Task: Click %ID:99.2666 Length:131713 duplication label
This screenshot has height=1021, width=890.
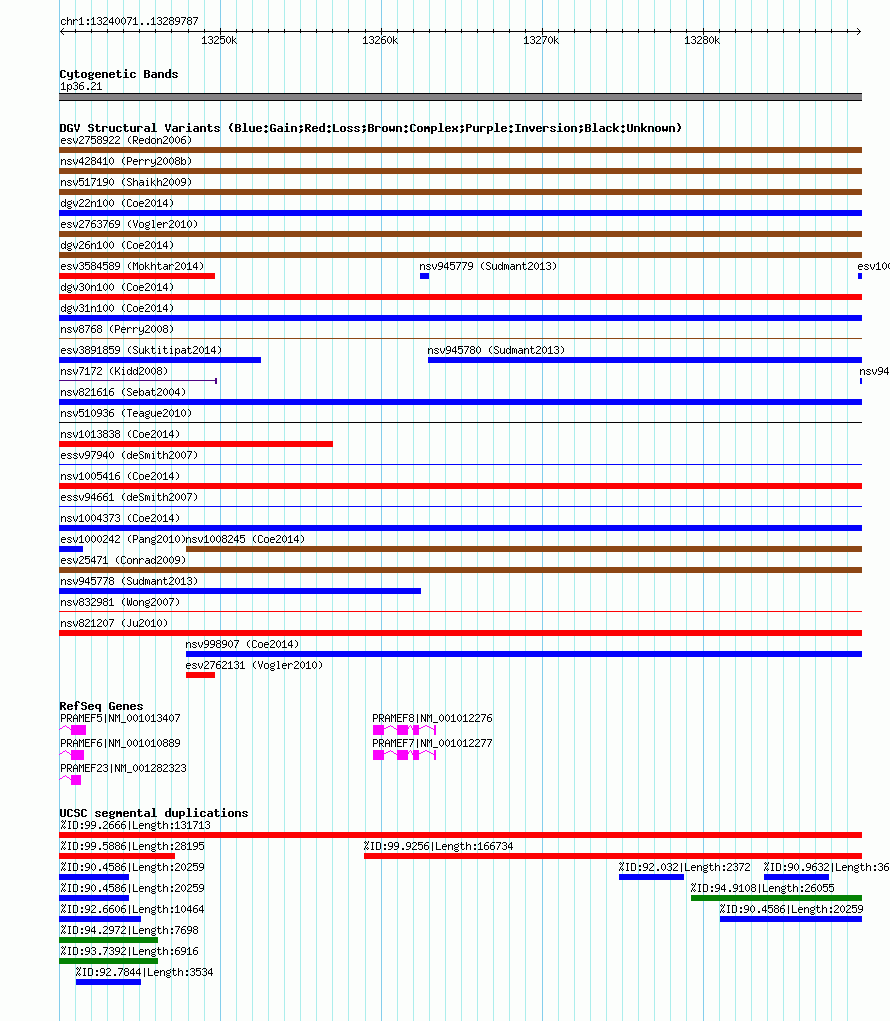Action: (135, 825)
